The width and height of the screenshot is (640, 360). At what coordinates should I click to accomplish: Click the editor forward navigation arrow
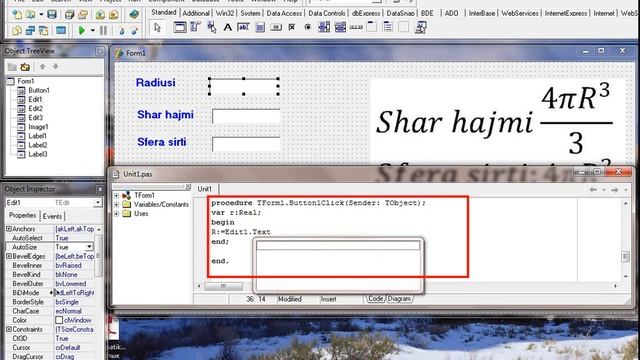615,189
